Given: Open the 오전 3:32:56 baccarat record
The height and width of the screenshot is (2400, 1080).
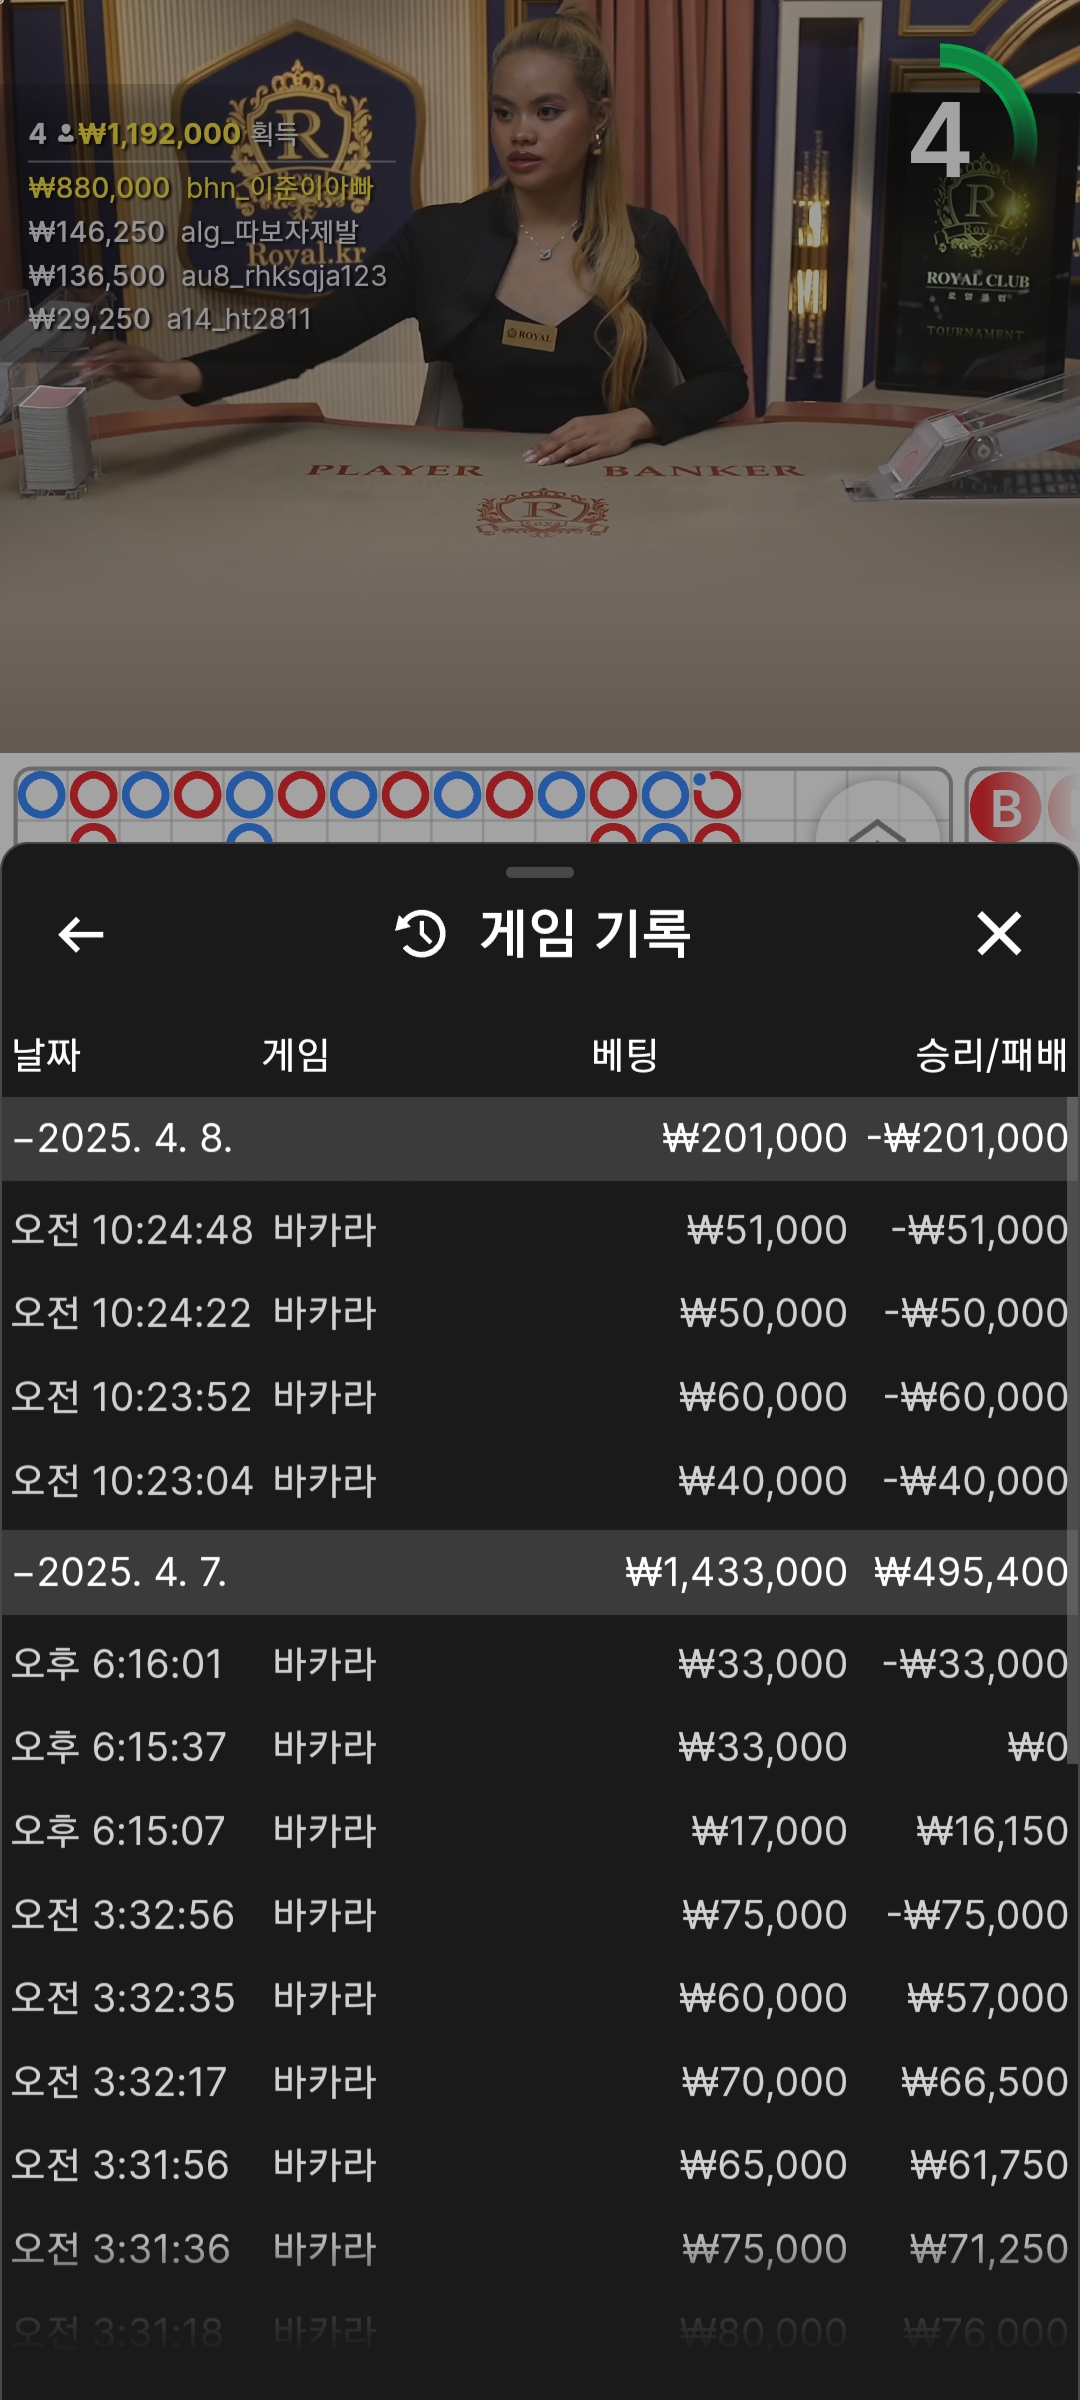Looking at the screenshot, I should pyautogui.click(x=540, y=1915).
